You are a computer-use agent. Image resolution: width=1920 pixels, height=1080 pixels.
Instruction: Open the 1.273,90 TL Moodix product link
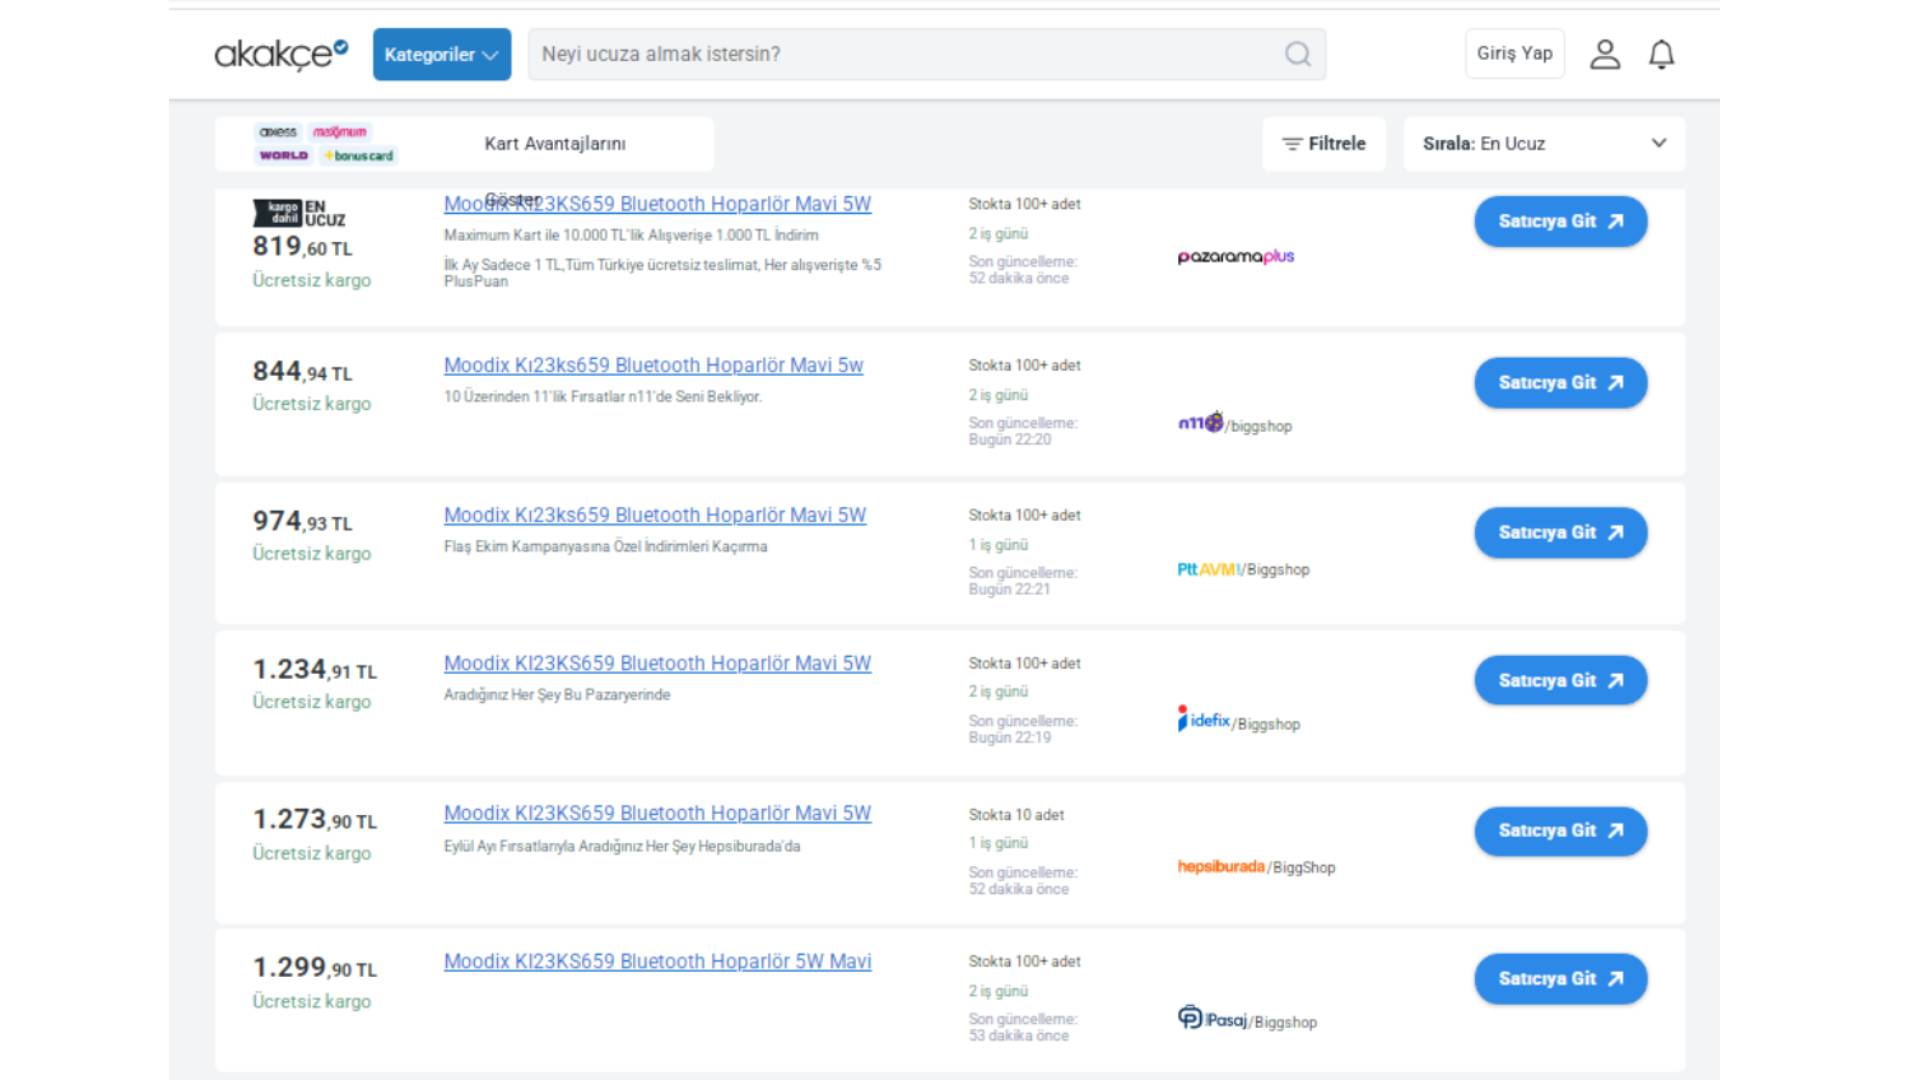coord(657,813)
